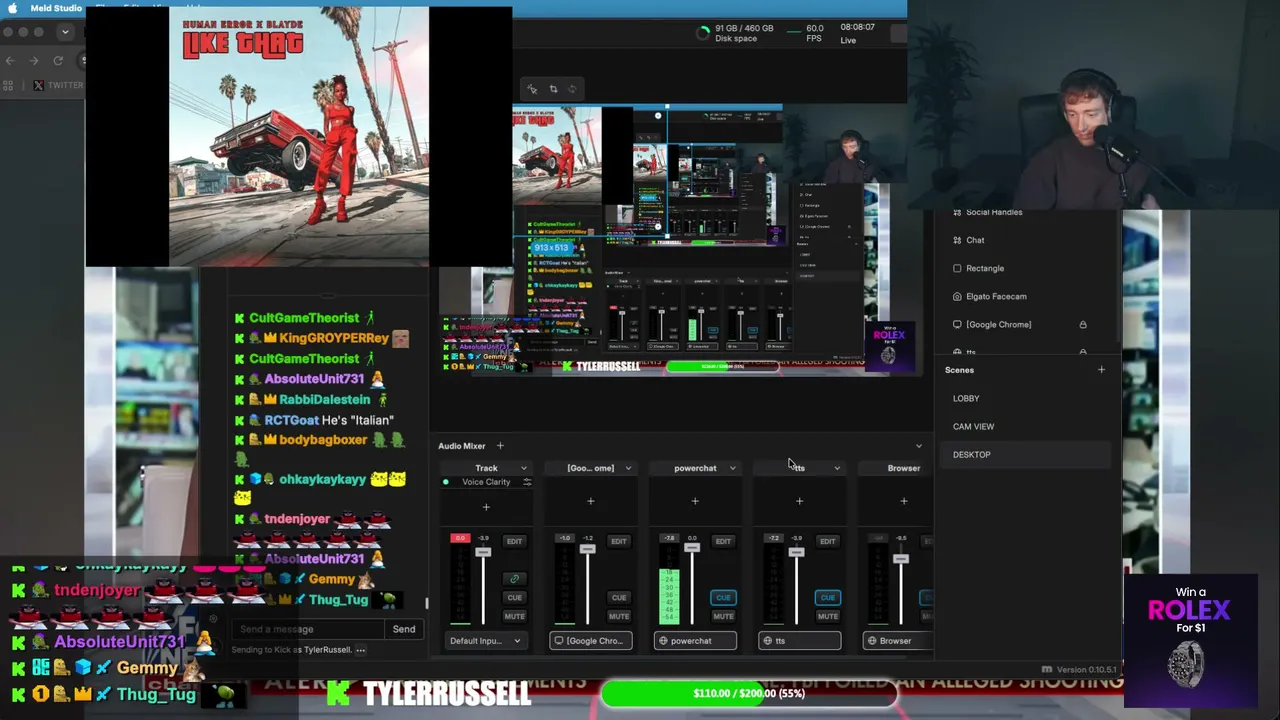The image size is (1280, 720).
Task: Add an effect to the Track channel
Action: pos(486,507)
